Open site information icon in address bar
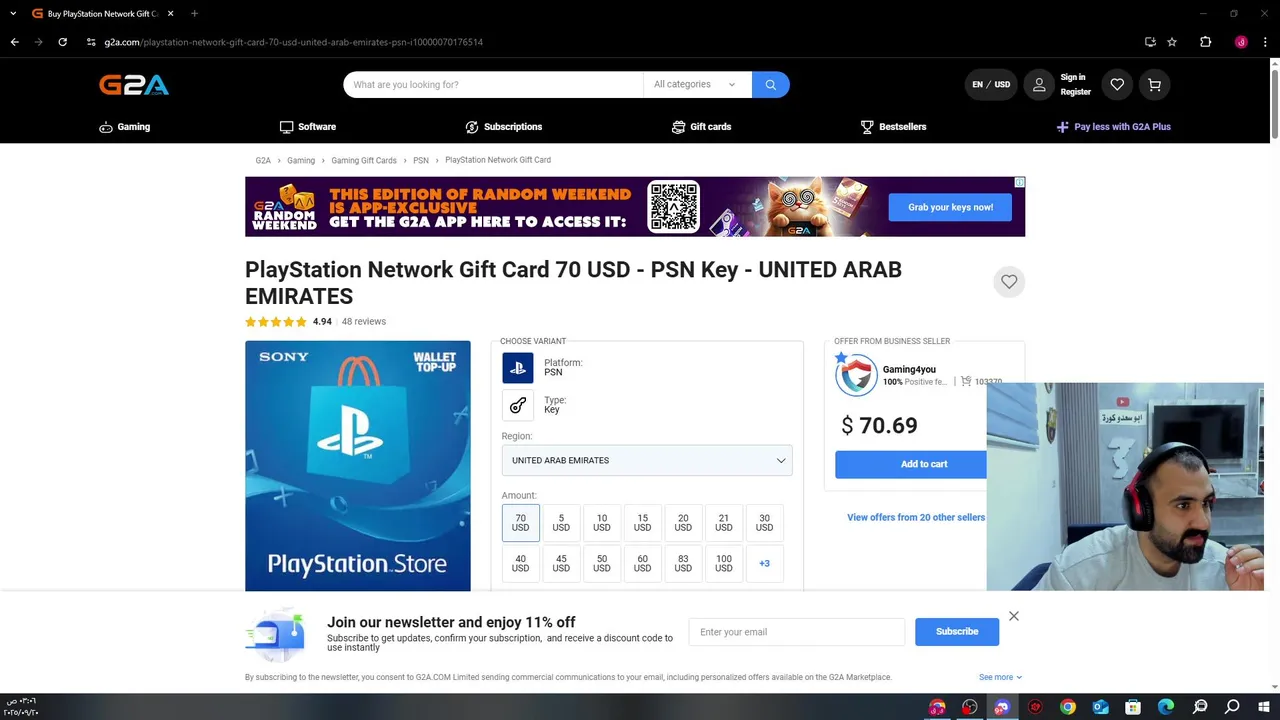Screen dimensions: 1280x720 90,42
